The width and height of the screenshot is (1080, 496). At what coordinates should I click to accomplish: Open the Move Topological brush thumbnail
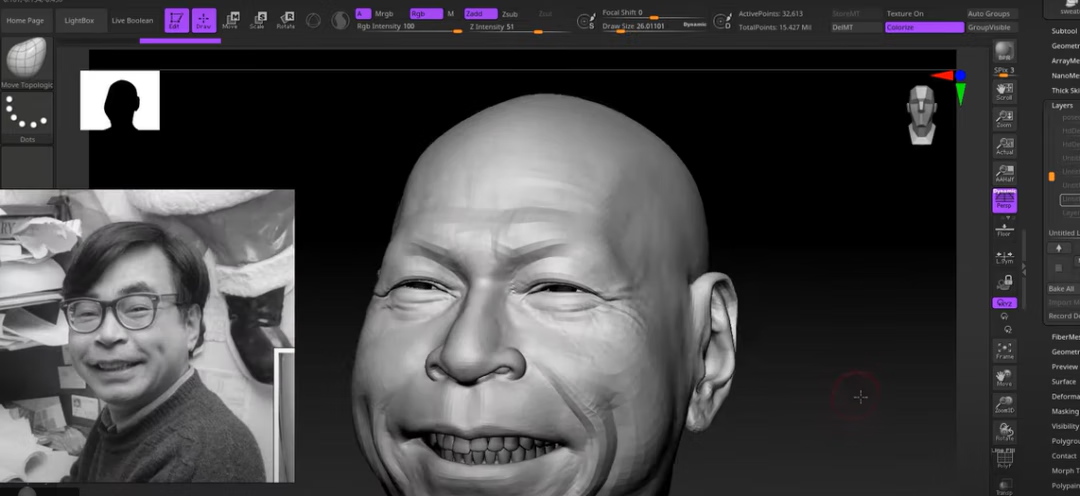point(26,63)
